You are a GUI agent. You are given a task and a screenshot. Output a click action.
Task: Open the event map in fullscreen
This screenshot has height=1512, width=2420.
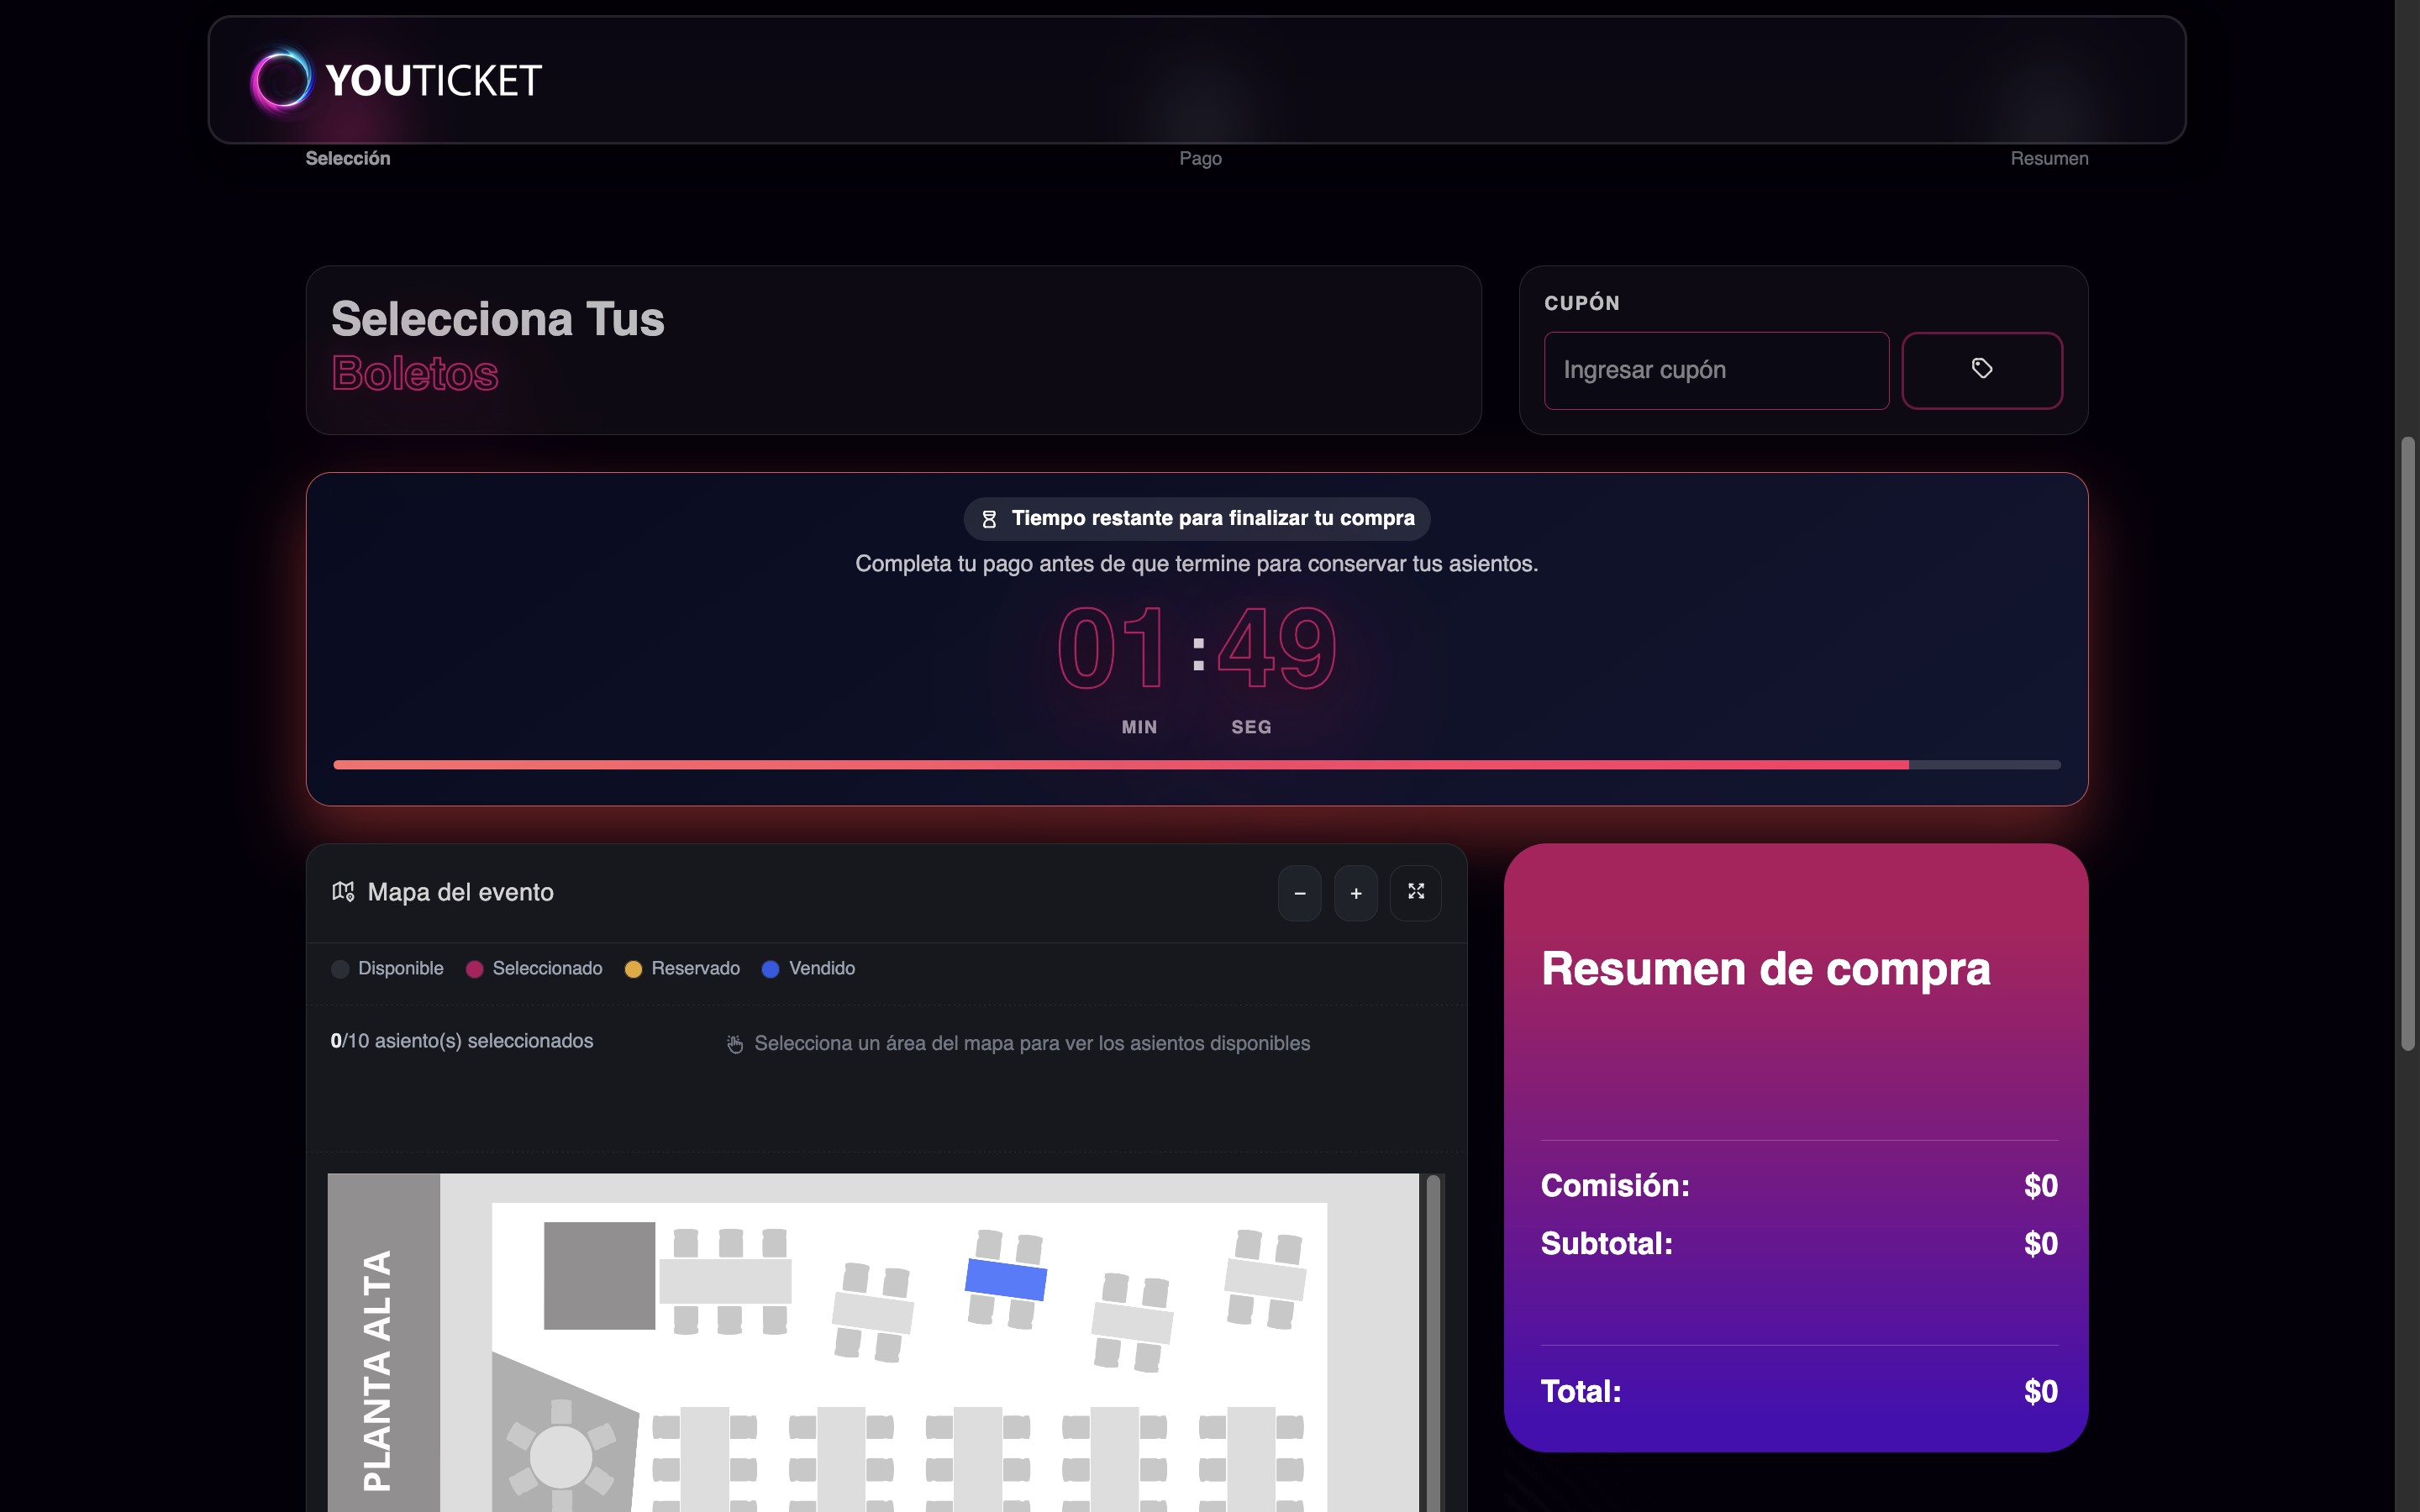(1415, 893)
